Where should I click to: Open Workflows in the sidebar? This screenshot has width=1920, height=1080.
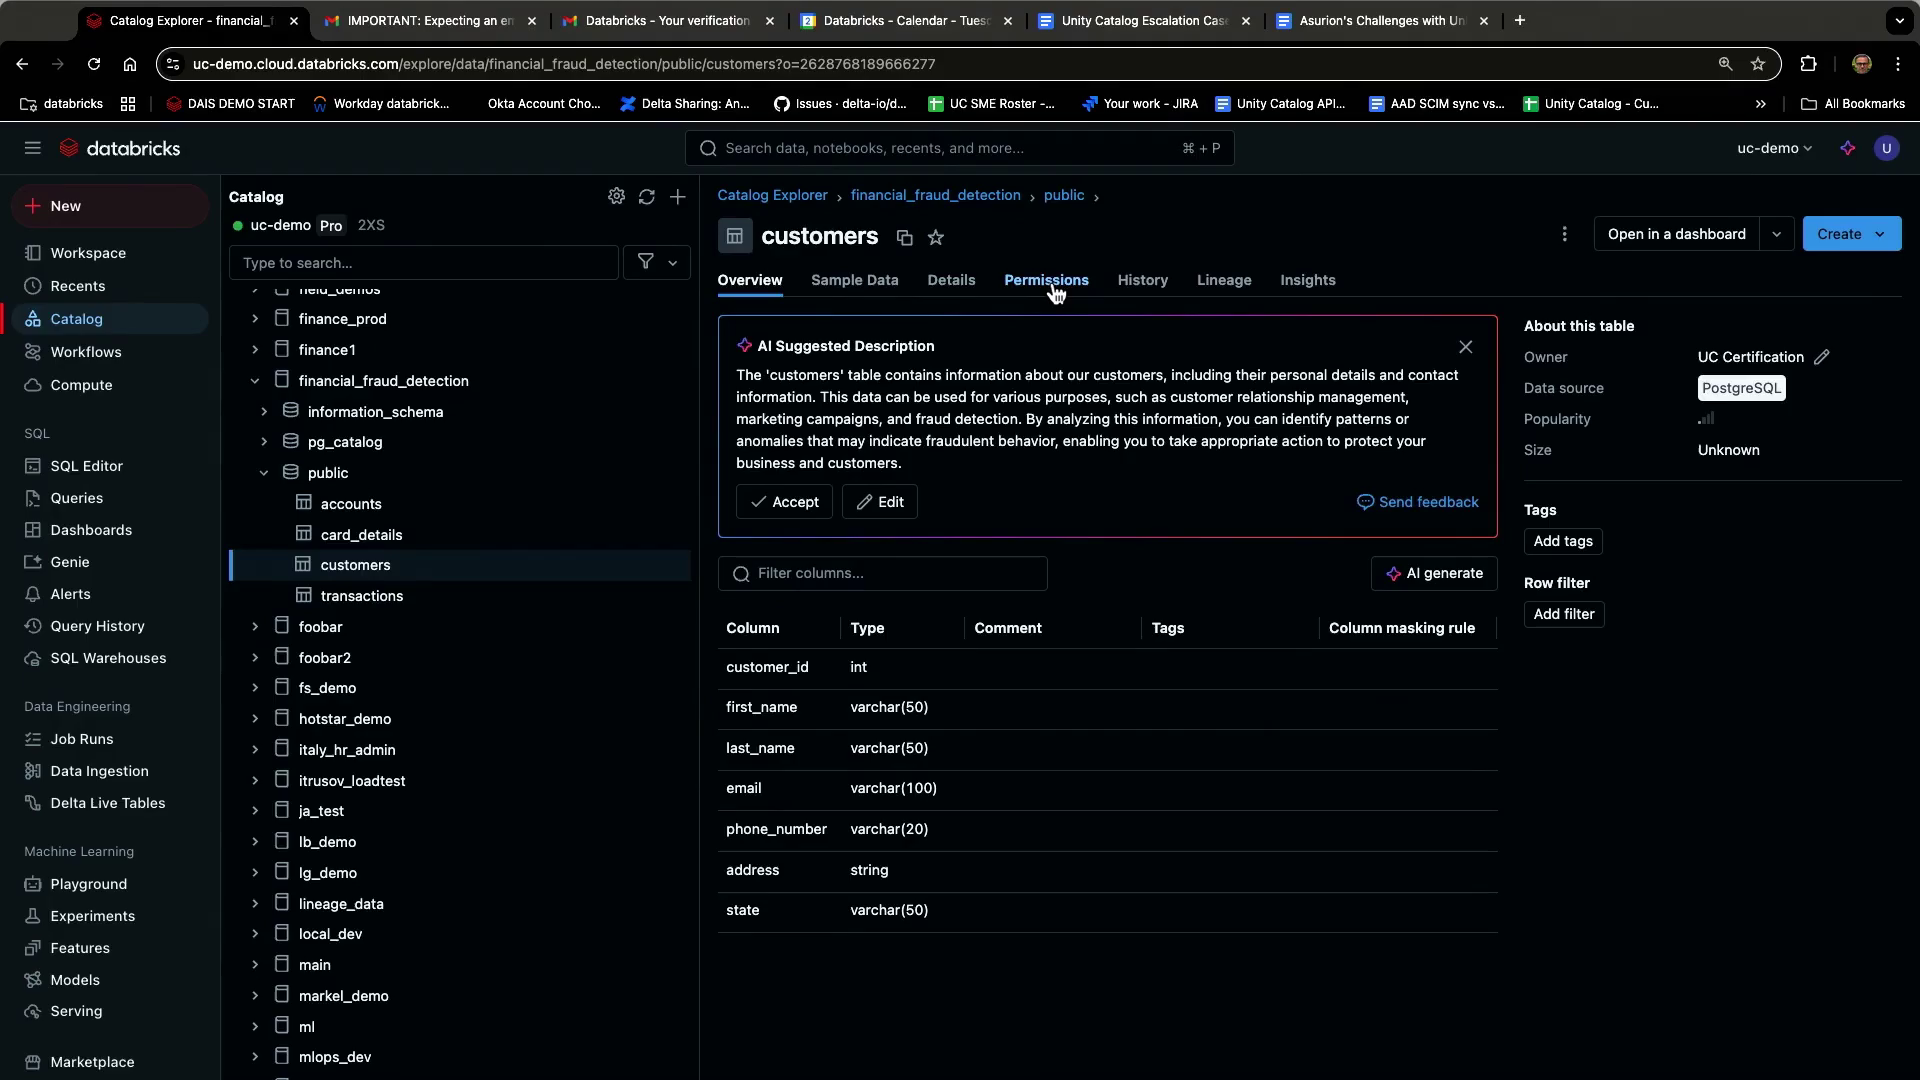[86, 352]
